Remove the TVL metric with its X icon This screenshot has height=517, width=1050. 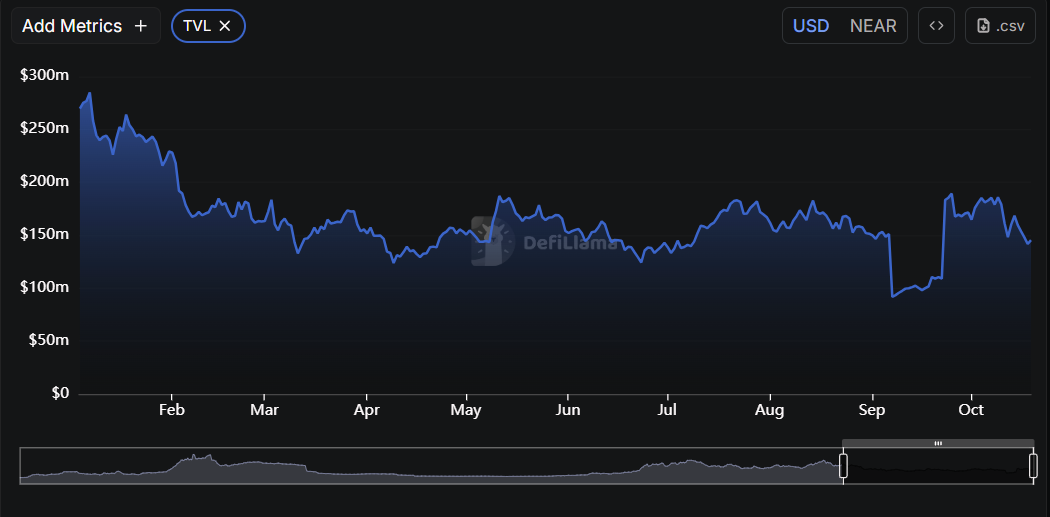point(225,26)
